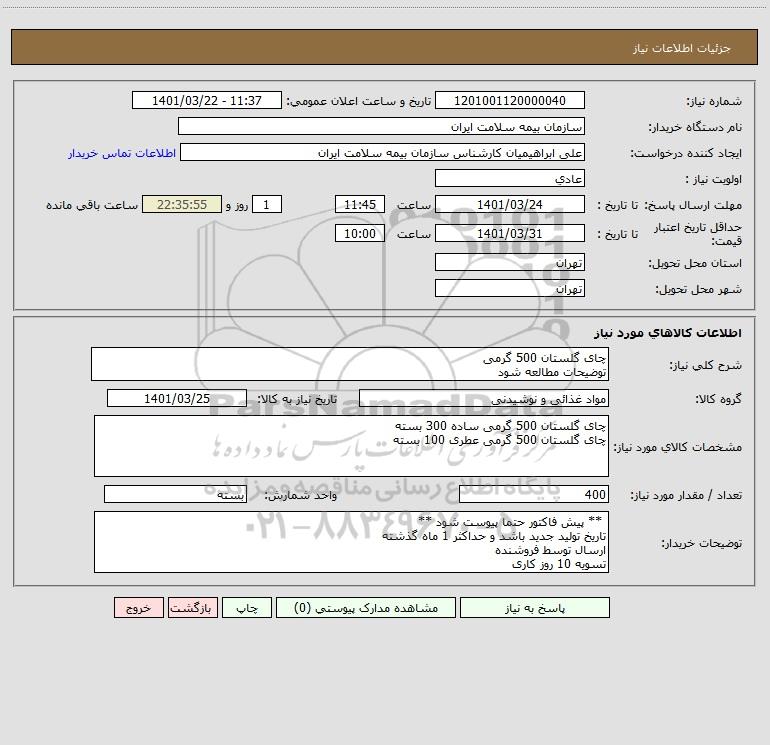Image resolution: width=770 pixels, height=745 pixels.
Task: Click the شماره نیاز label
Action: [714, 101]
